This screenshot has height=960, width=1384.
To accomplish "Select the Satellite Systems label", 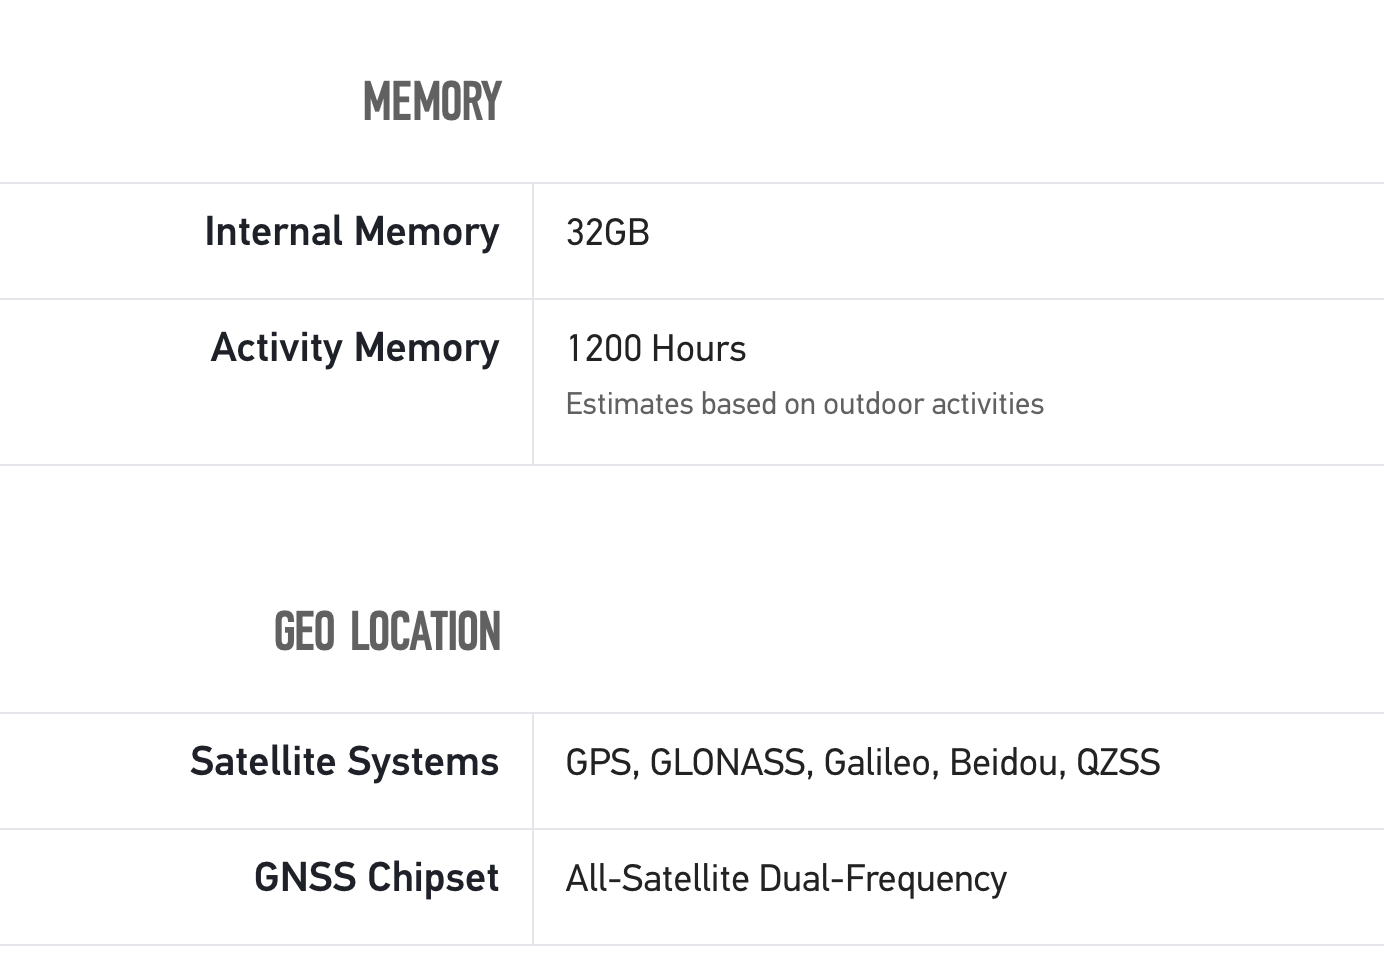I will click(344, 762).
